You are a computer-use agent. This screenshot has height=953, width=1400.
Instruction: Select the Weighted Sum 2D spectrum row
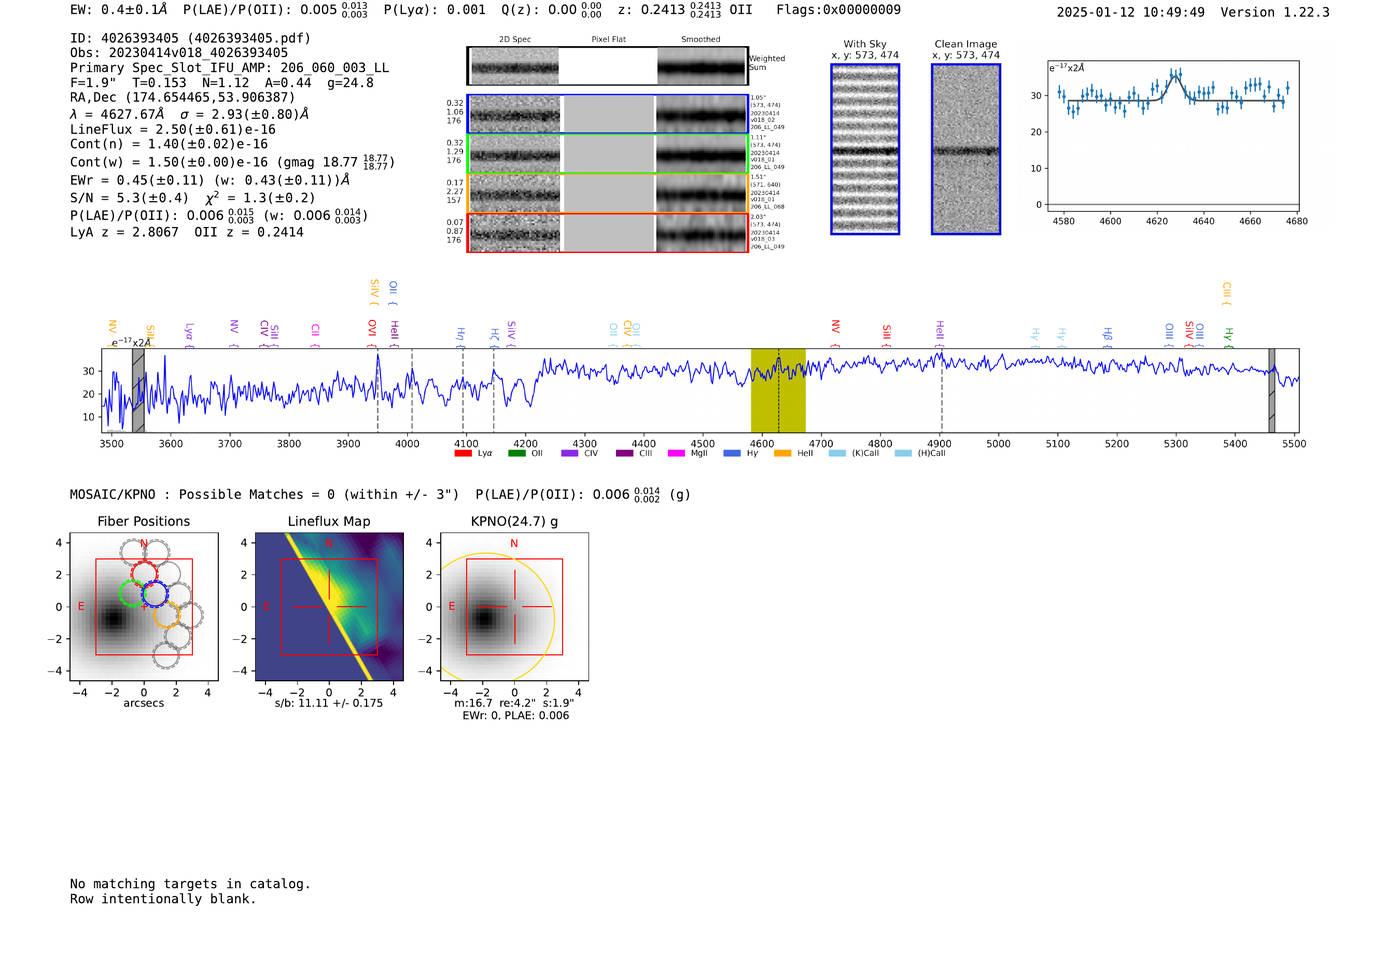607,66
